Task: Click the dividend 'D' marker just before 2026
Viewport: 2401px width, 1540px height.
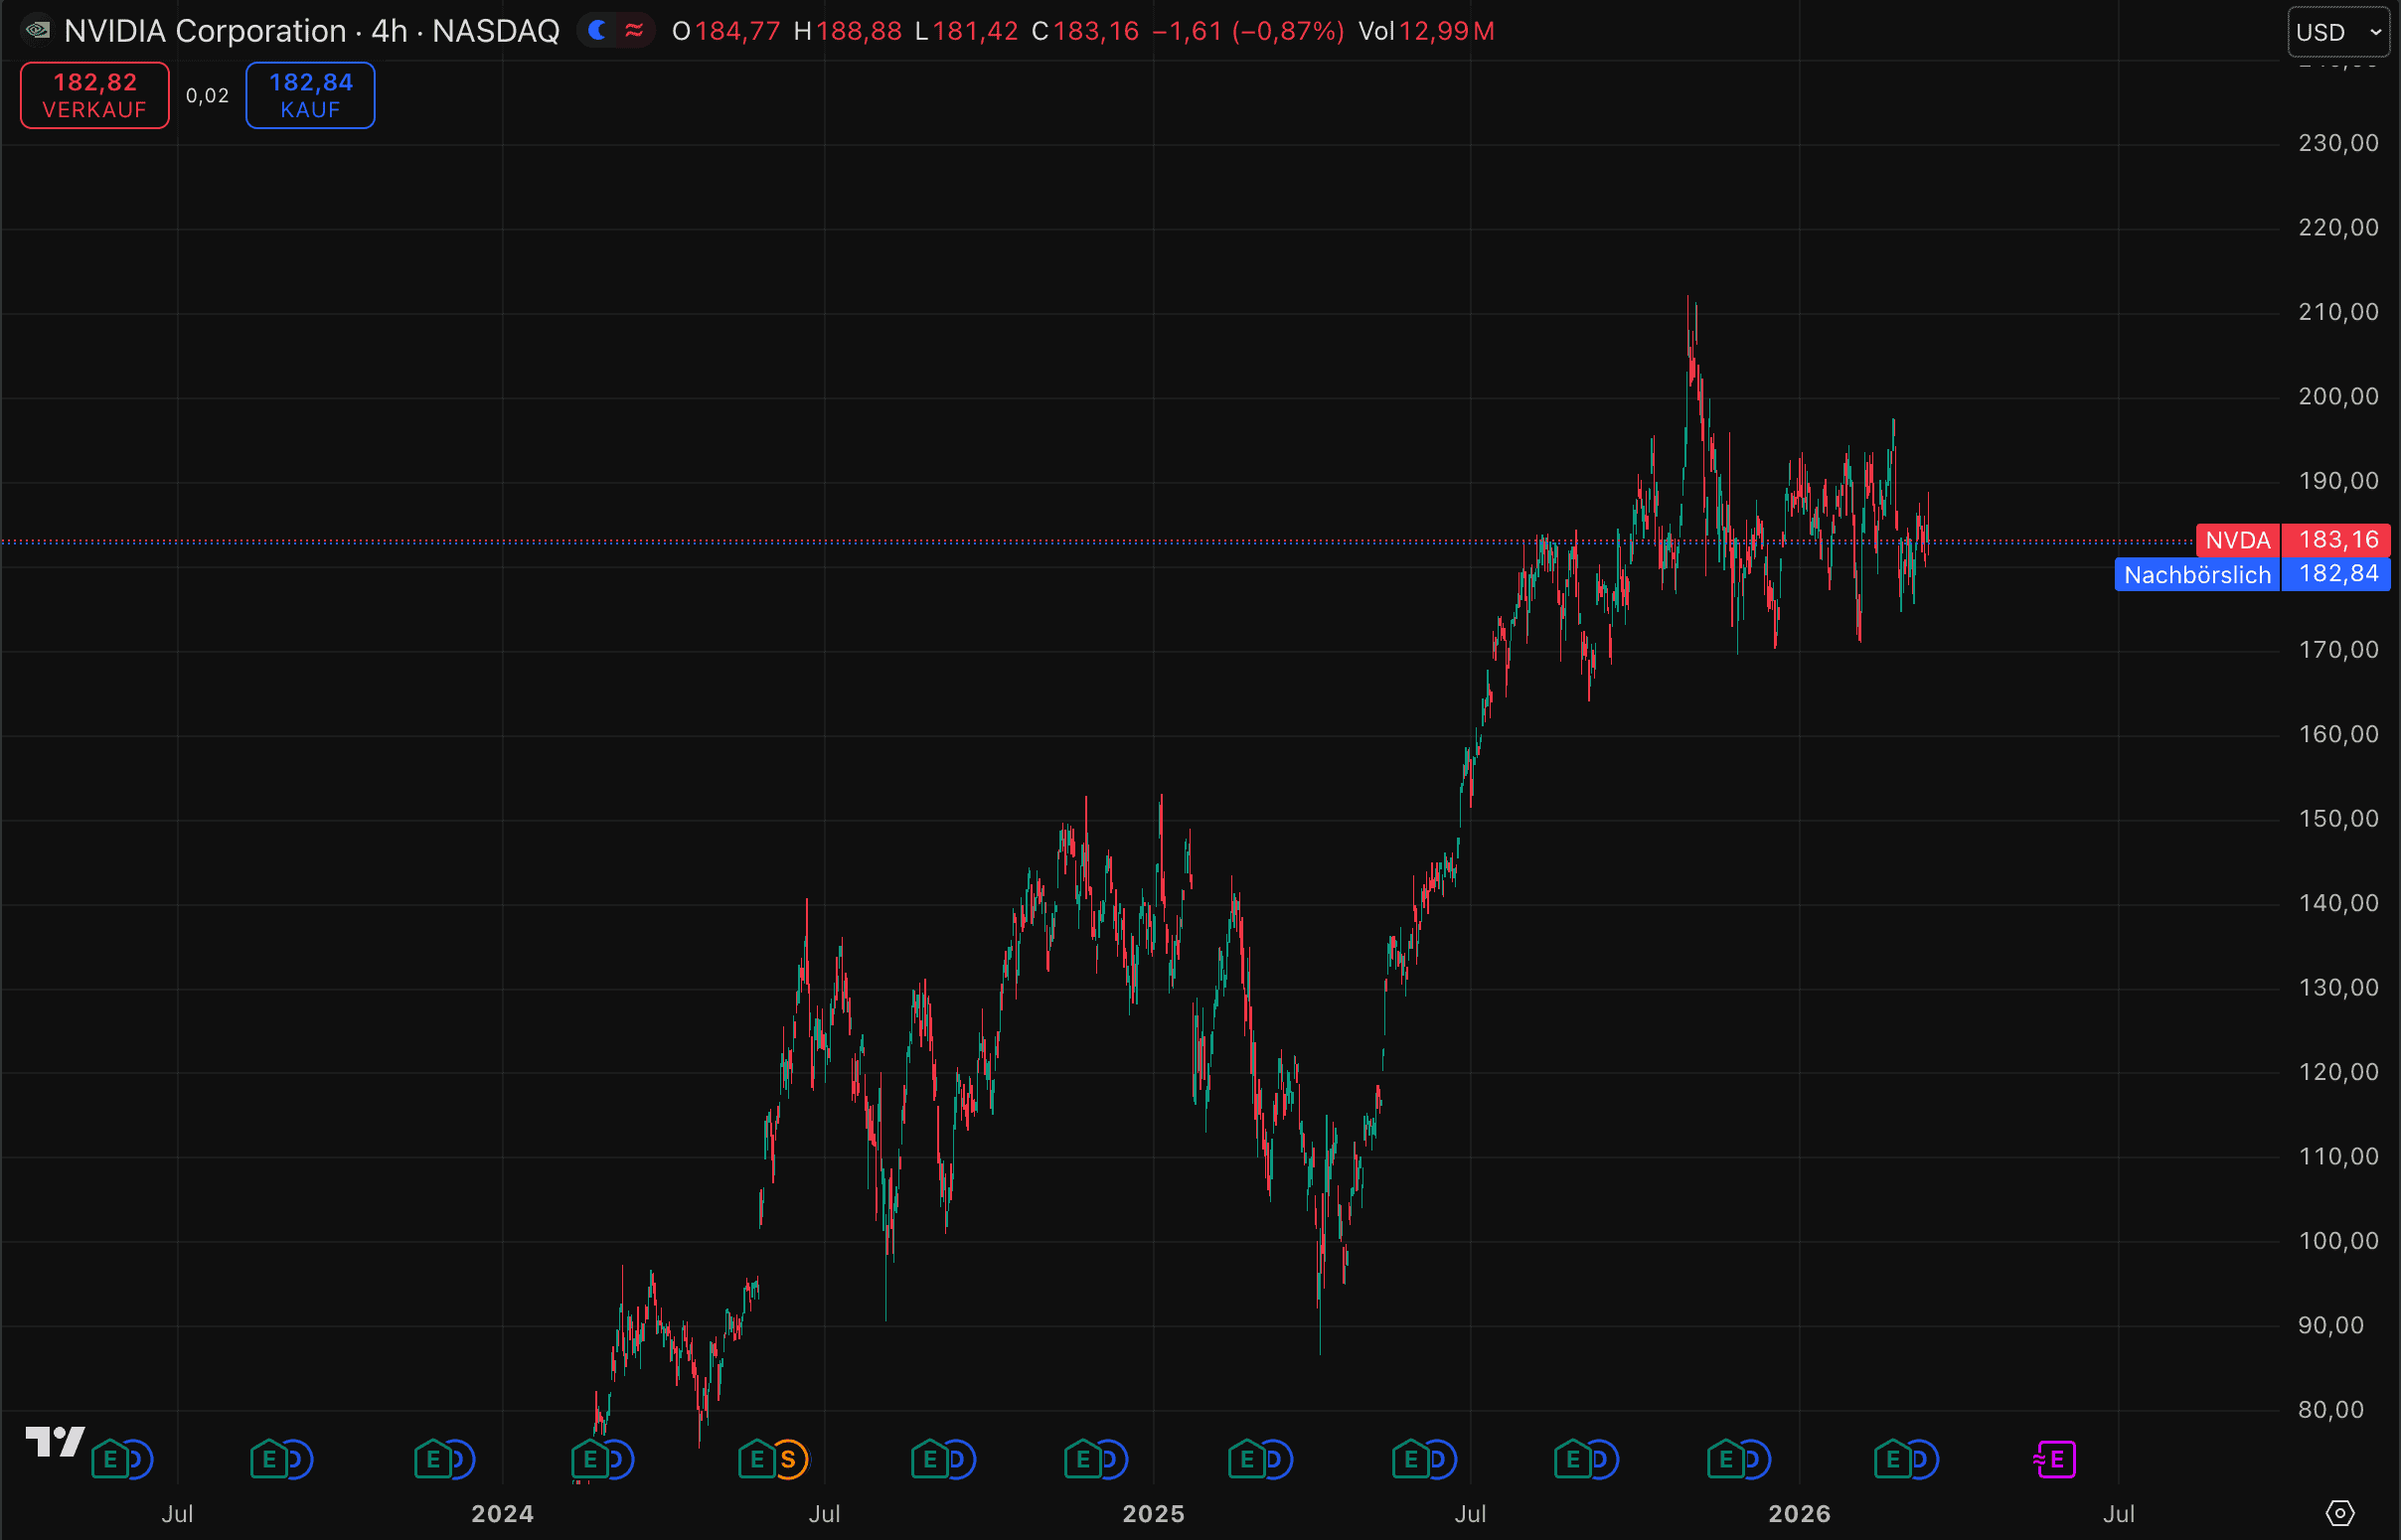Action: pyautogui.click(x=1755, y=1460)
